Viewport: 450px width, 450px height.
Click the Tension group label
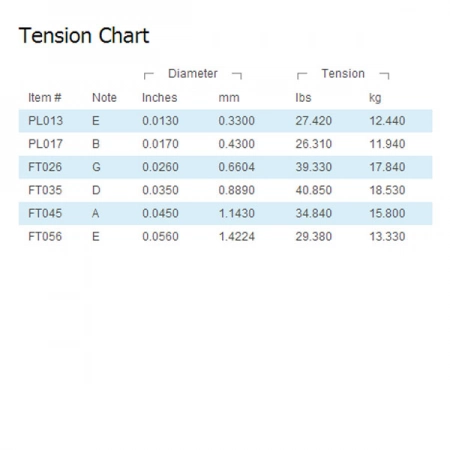pyautogui.click(x=343, y=74)
